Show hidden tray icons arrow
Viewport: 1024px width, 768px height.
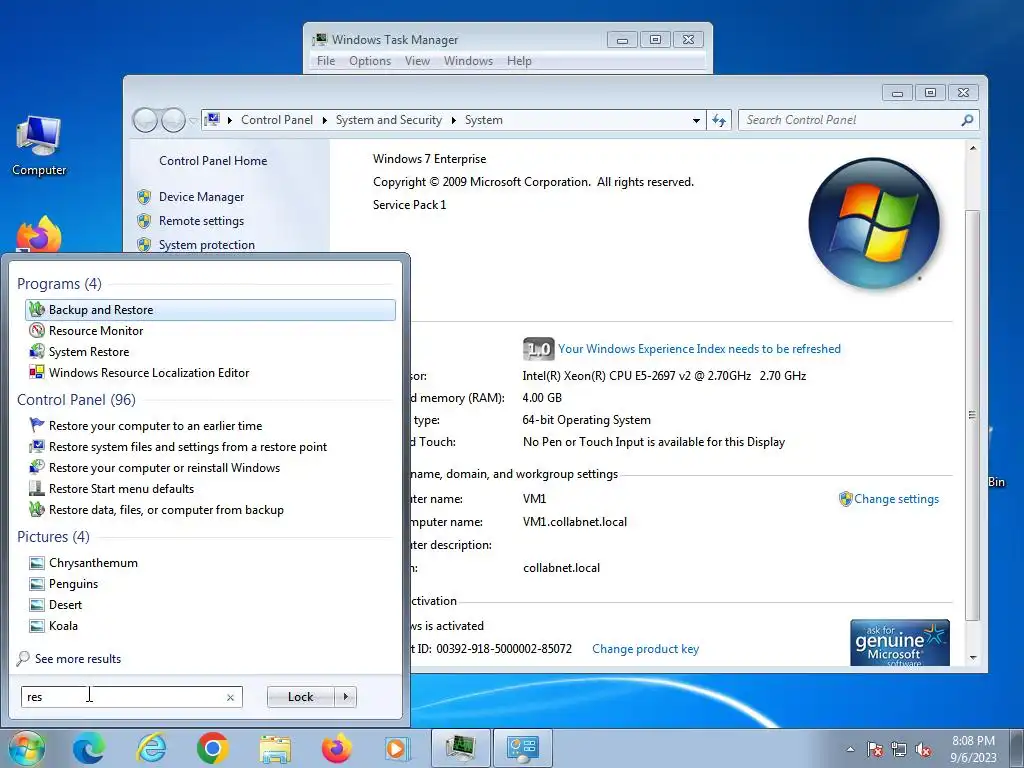[x=850, y=749]
